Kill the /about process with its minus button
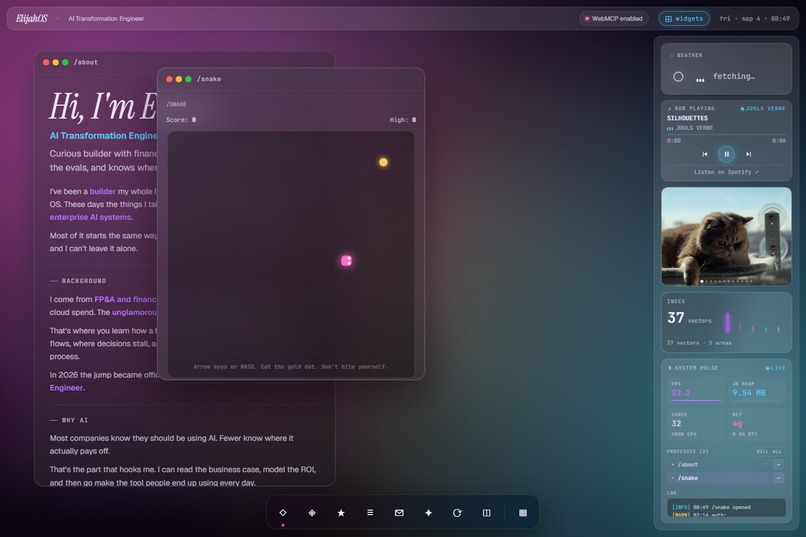The height and width of the screenshot is (537, 806). [779, 464]
